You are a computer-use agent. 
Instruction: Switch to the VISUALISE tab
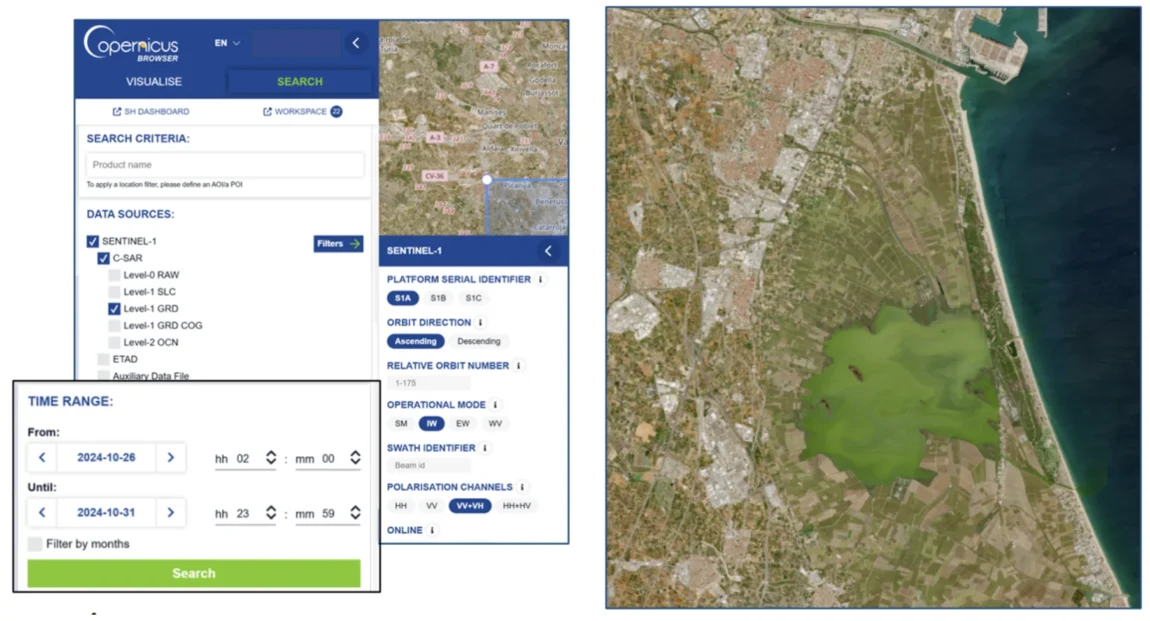point(153,81)
